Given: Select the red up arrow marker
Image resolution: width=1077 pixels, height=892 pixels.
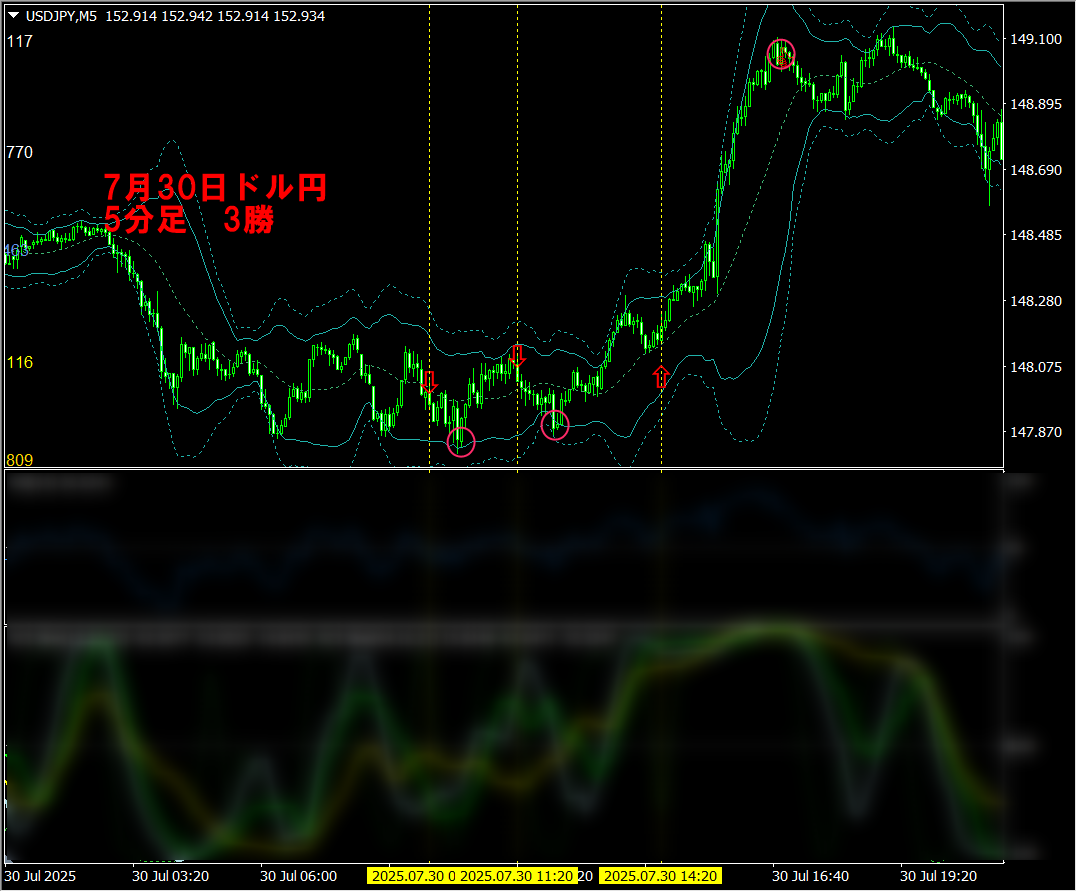Looking at the screenshot, I should coord(660,377).
